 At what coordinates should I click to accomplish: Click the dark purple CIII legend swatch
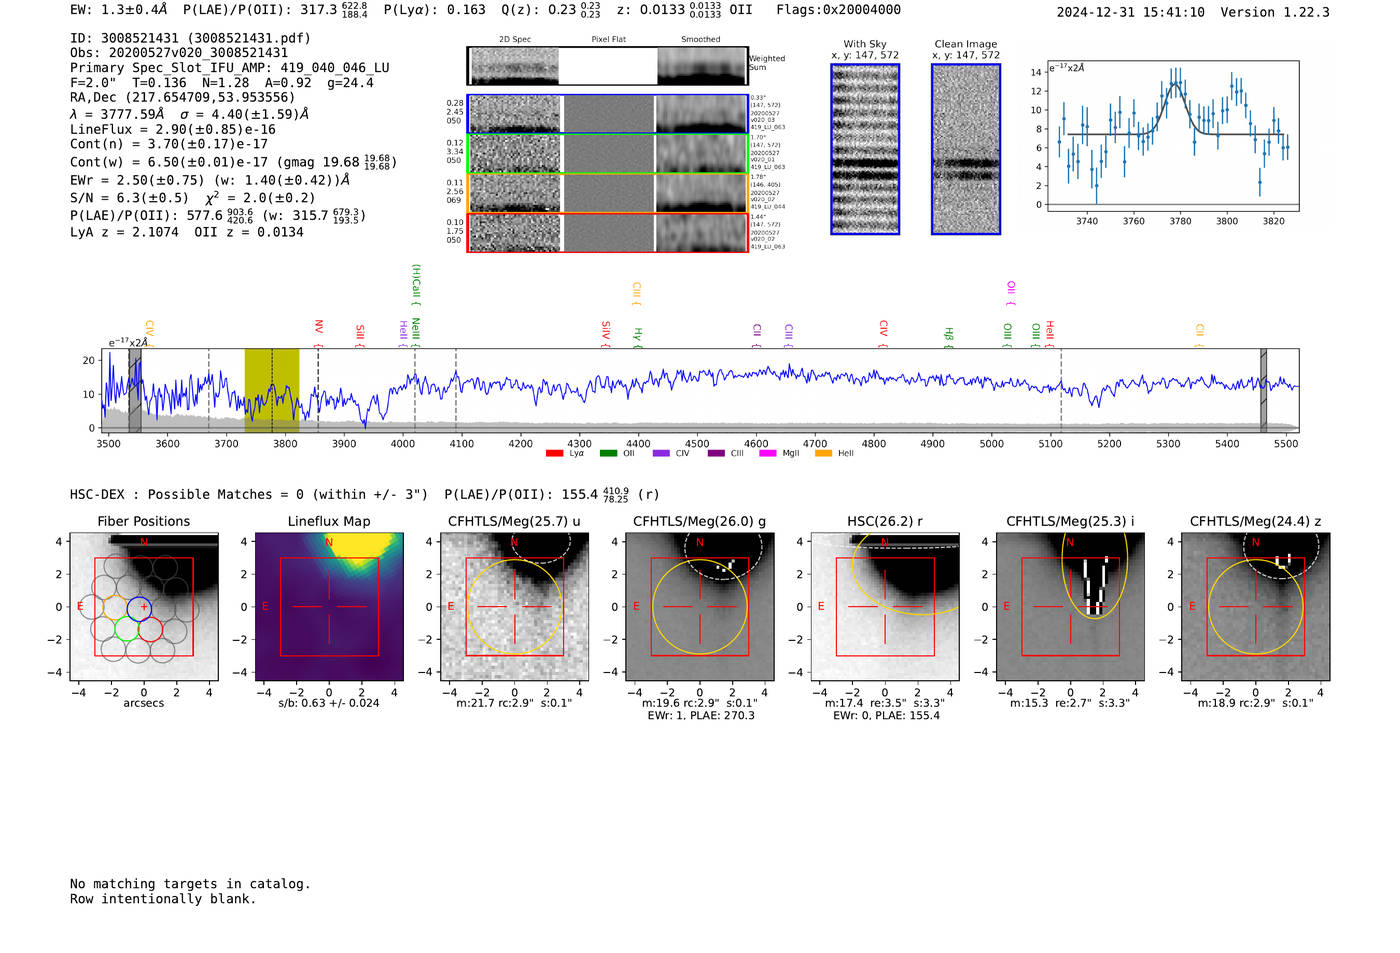coord(716,454)
